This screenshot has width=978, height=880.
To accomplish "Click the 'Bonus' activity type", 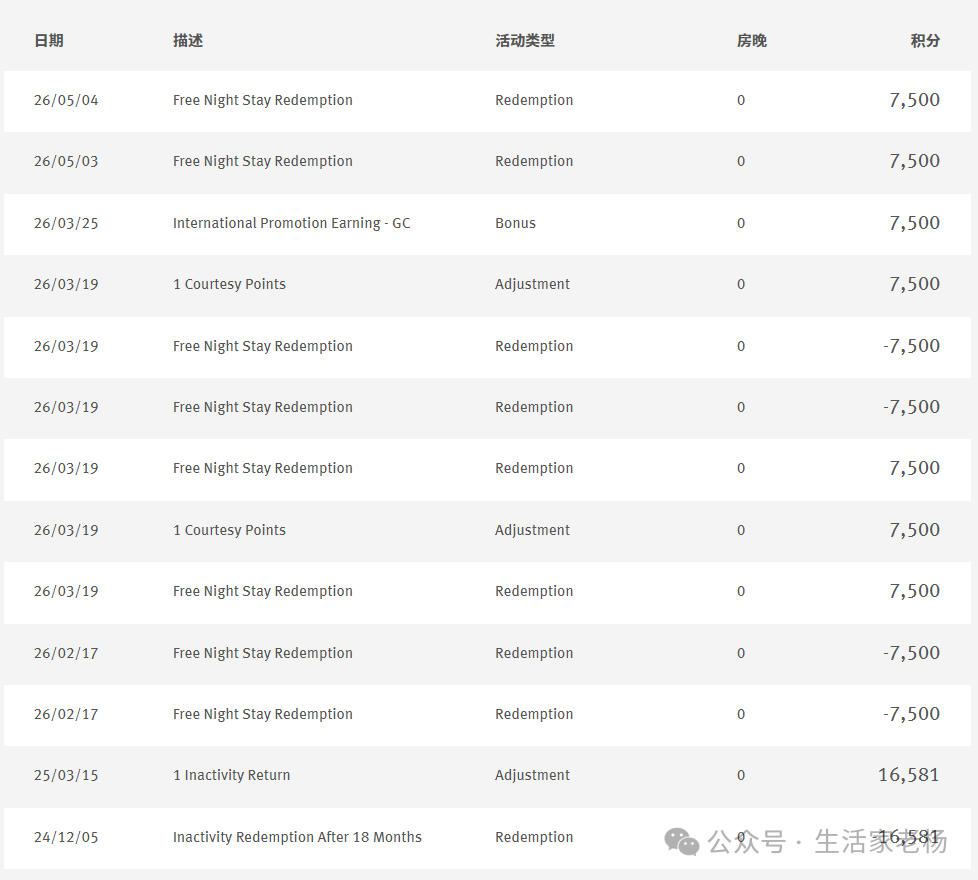I will (515, 223).
